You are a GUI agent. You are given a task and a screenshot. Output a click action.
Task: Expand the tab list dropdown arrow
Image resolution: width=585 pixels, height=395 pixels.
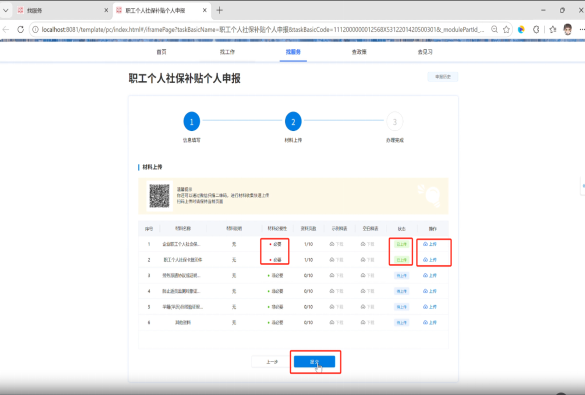coord(6,10)
